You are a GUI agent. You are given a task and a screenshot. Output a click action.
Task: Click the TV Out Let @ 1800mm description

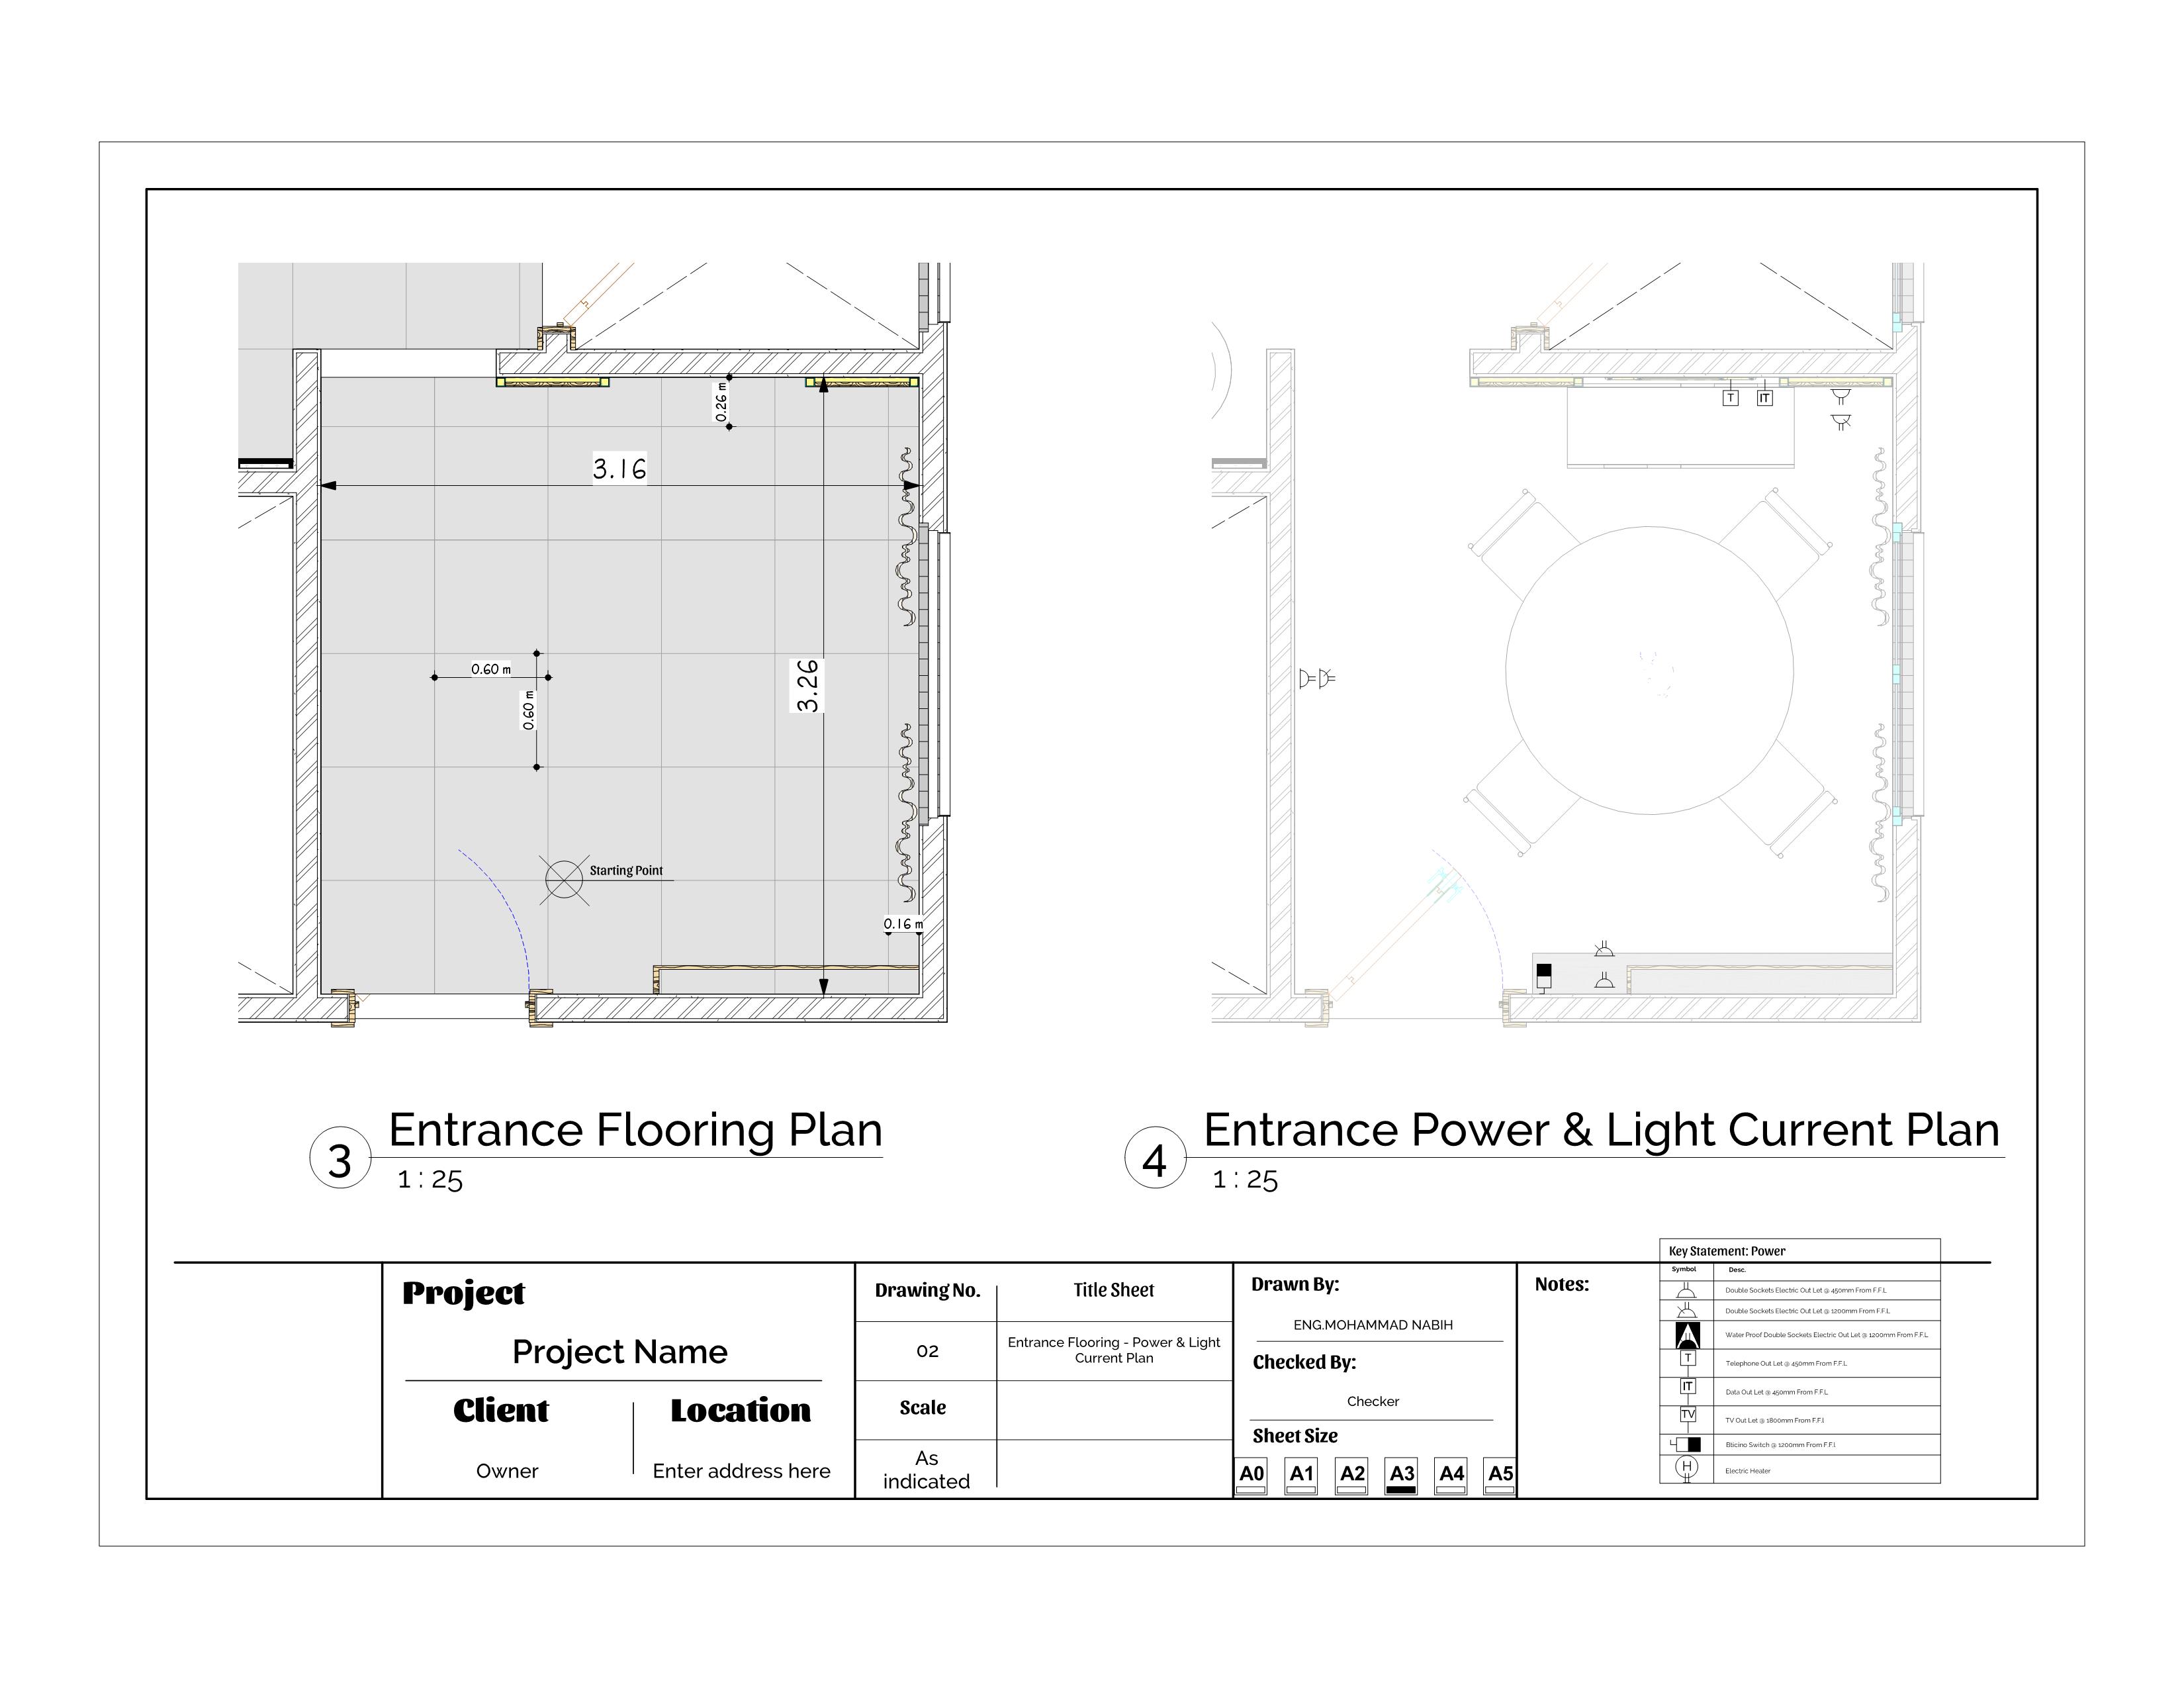point(1775,1420)
